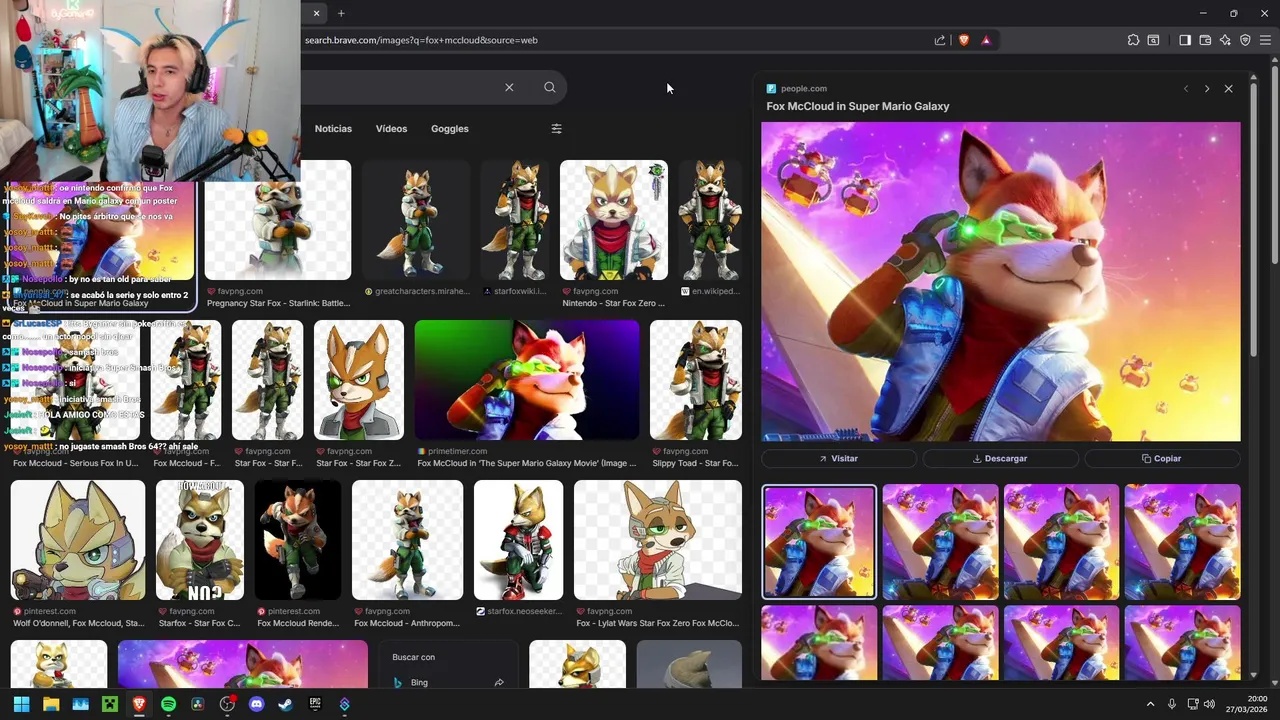Open the Extensions puzzle icon
Image resolution: width=1280 pixels, height=720 pixels.
click(1133, 40)
